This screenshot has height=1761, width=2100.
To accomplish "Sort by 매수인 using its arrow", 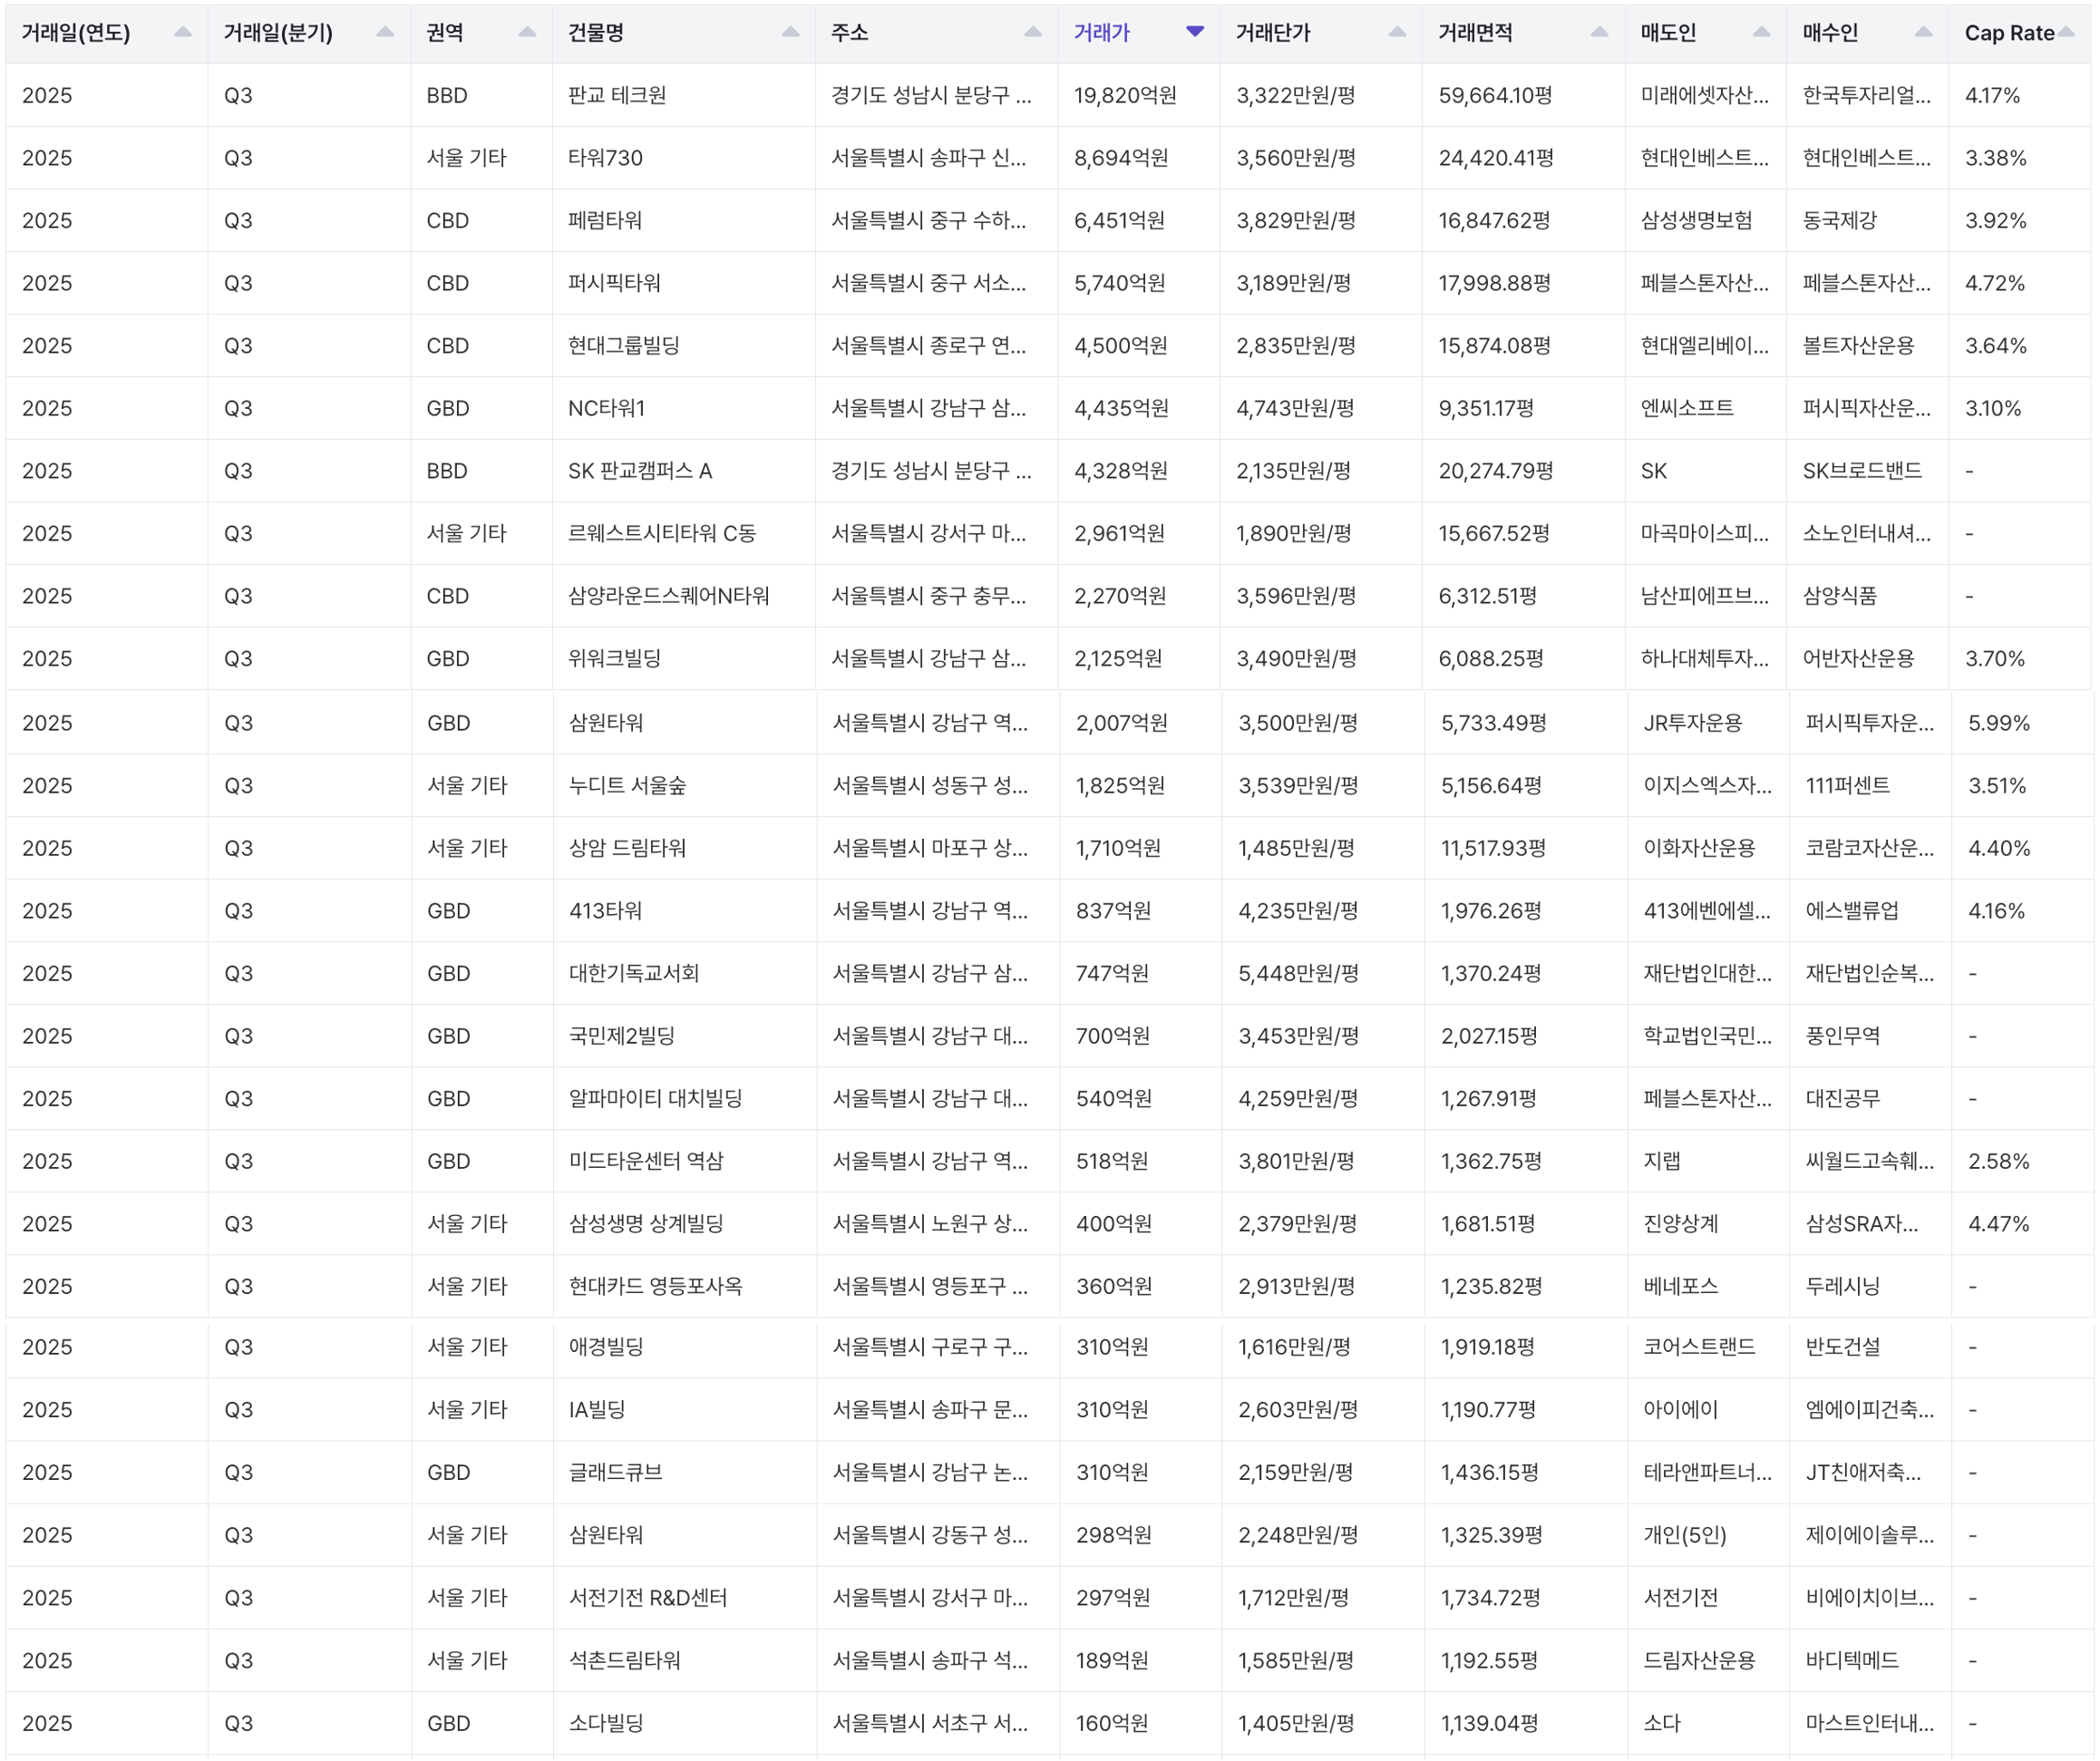I will point(1923,32).
